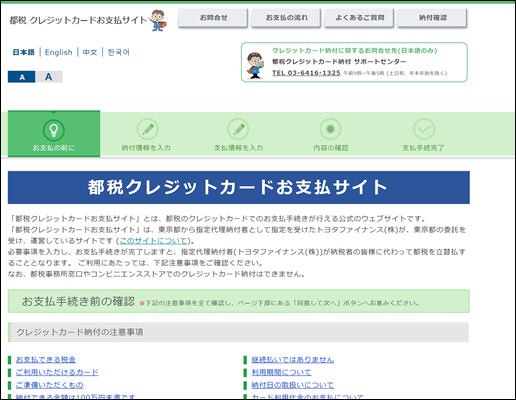This screenshot has width=516, height=400.
Task: Click the mascot logo beside site title
Action: tap(158, 20)
